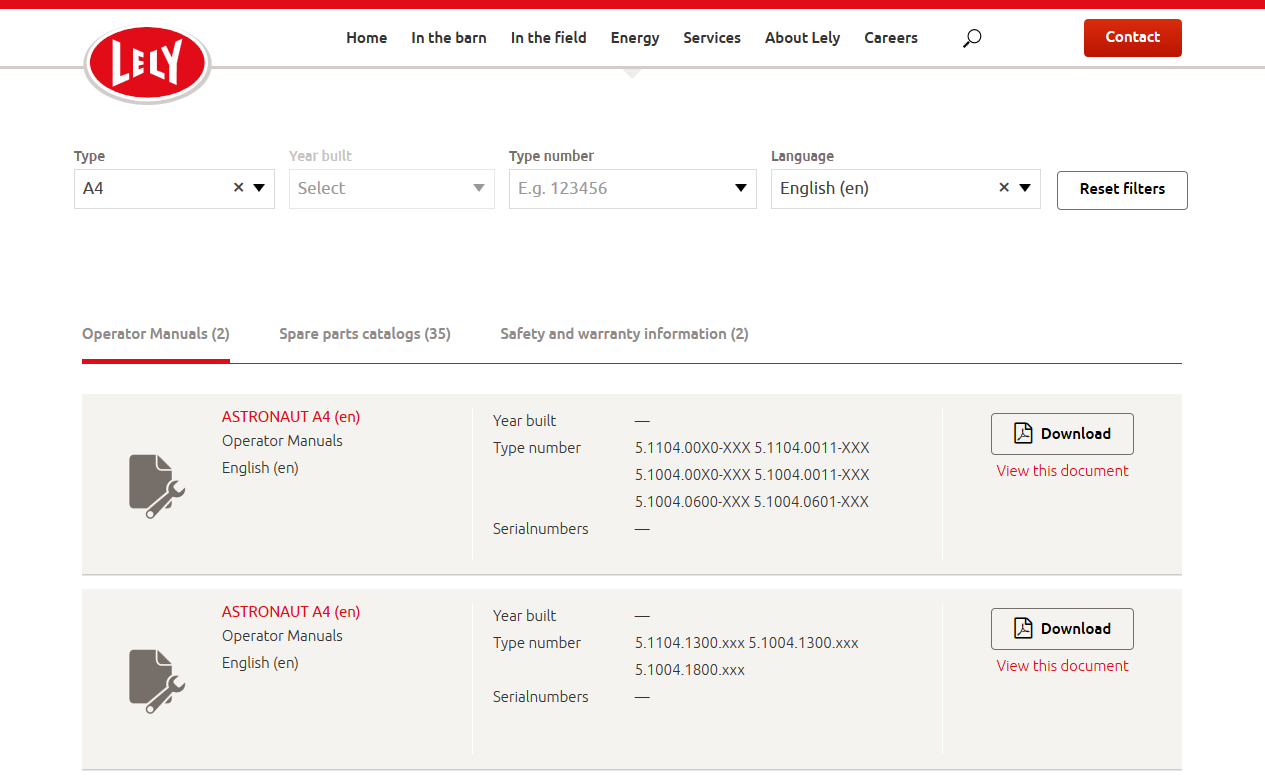Switch to Spare parts catalogs (35) tab
This screenshot has height=778, width=1265.
pos(365,334)
